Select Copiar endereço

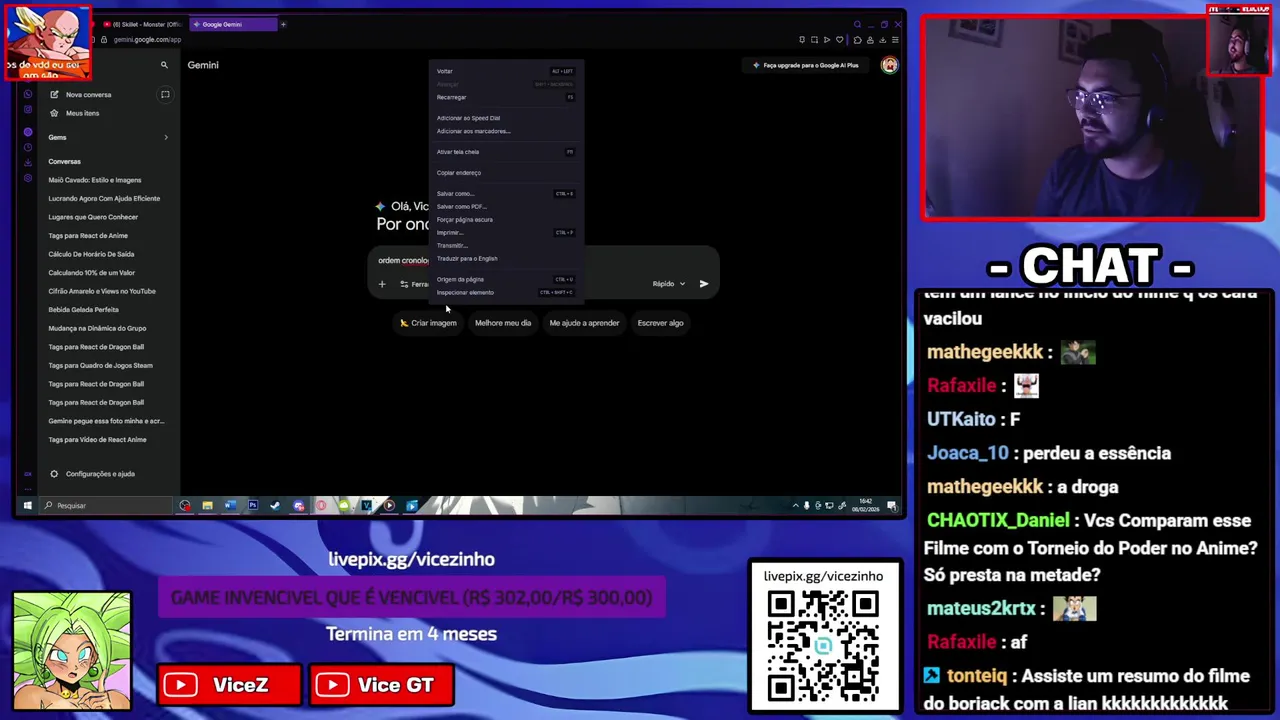(x=505, y=173)
